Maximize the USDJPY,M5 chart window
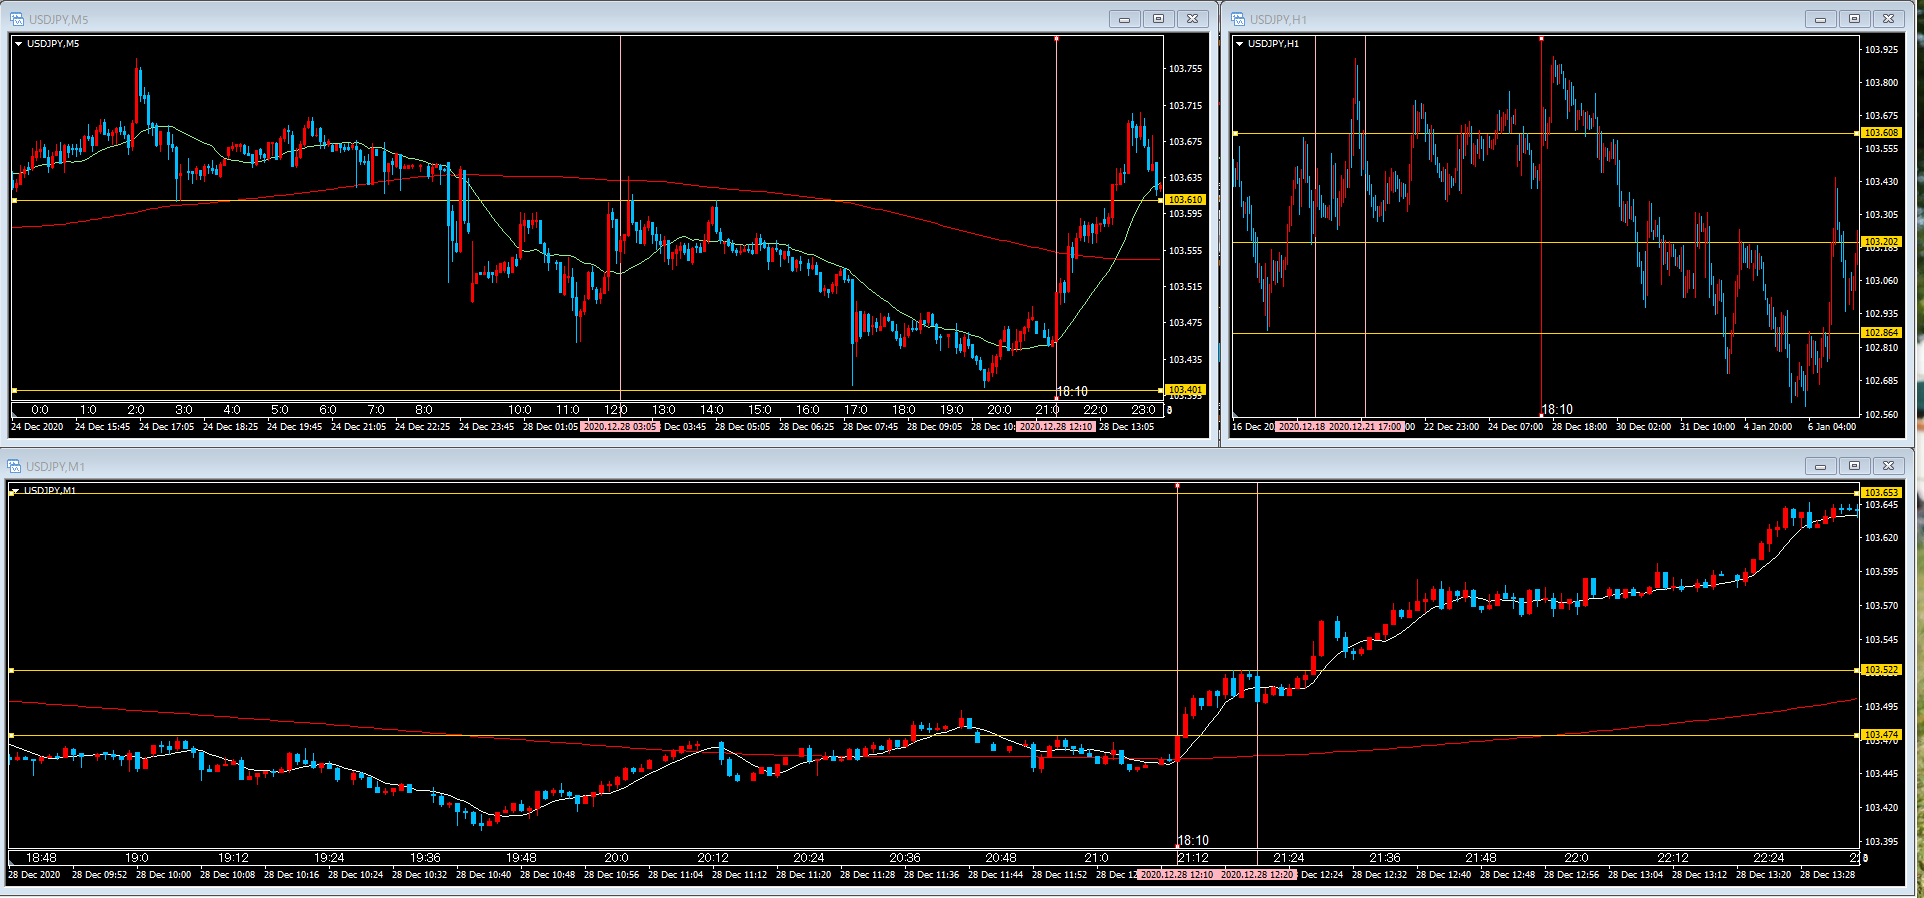 pos(1158,19)
